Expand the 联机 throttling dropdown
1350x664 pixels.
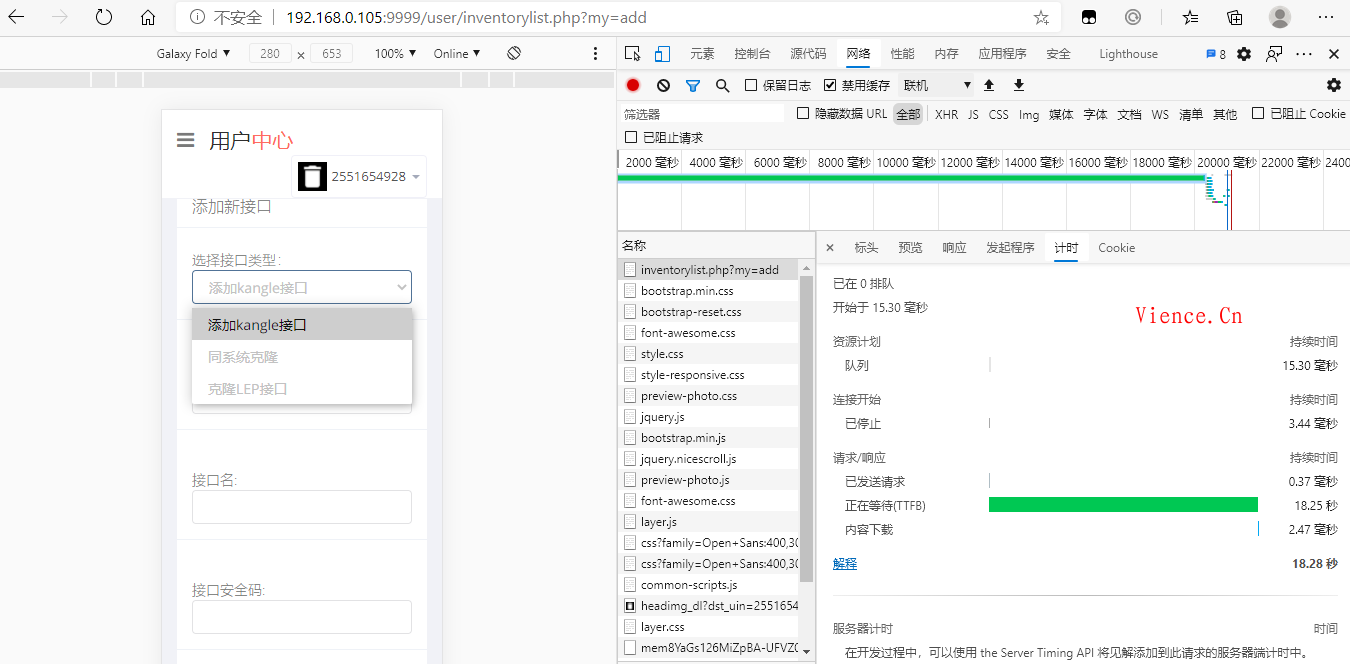point(936,86)
